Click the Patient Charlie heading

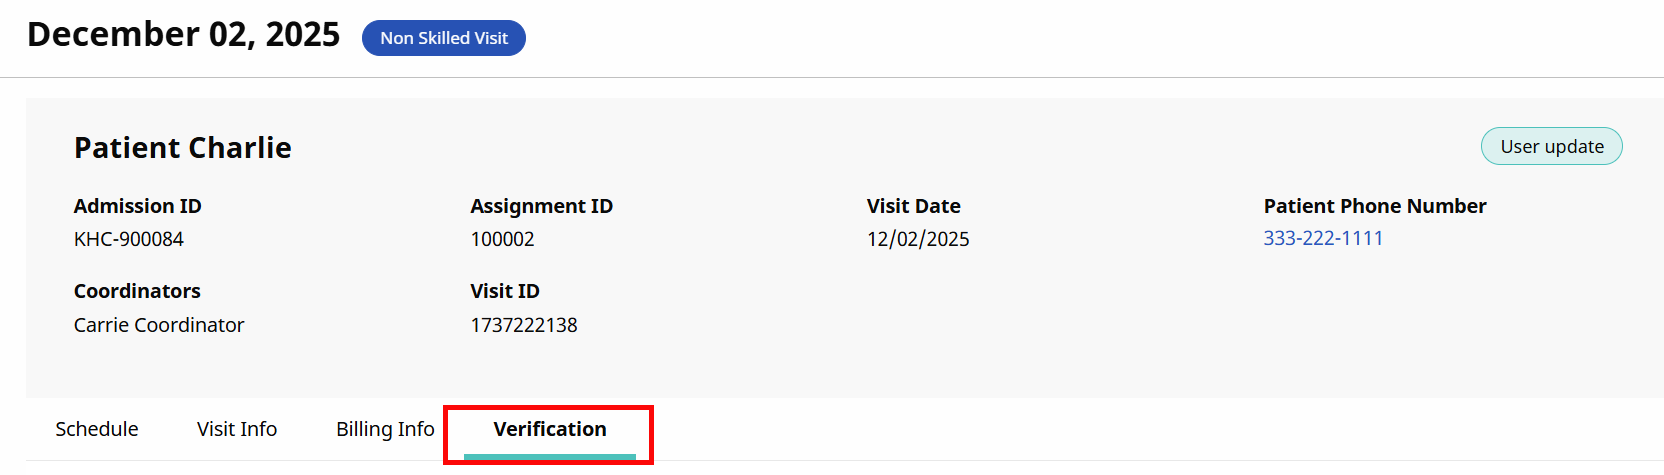tap(183, 148)
